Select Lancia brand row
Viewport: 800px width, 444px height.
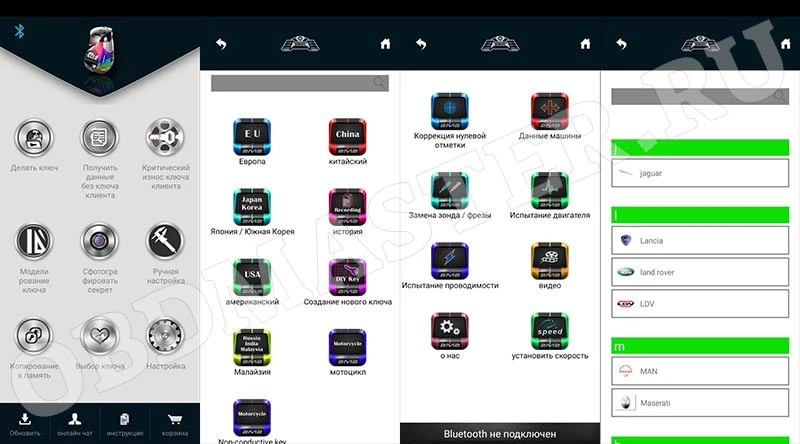pos(700,240)
